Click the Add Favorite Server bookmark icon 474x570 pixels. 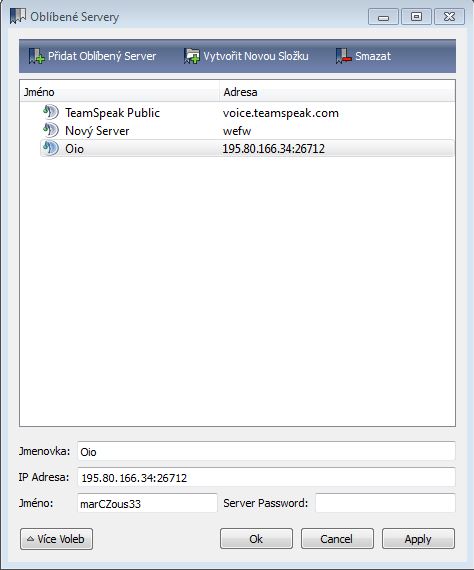[x=36, y=56]
